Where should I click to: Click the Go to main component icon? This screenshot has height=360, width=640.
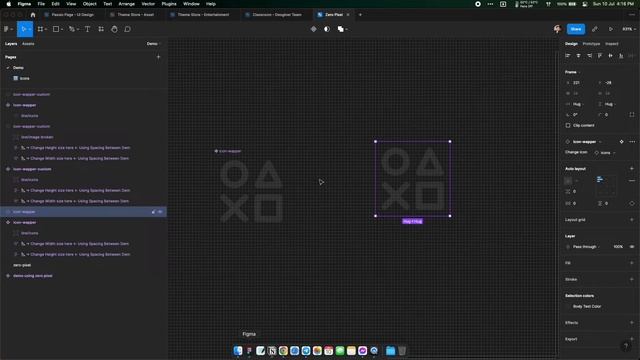coord(621,142)
